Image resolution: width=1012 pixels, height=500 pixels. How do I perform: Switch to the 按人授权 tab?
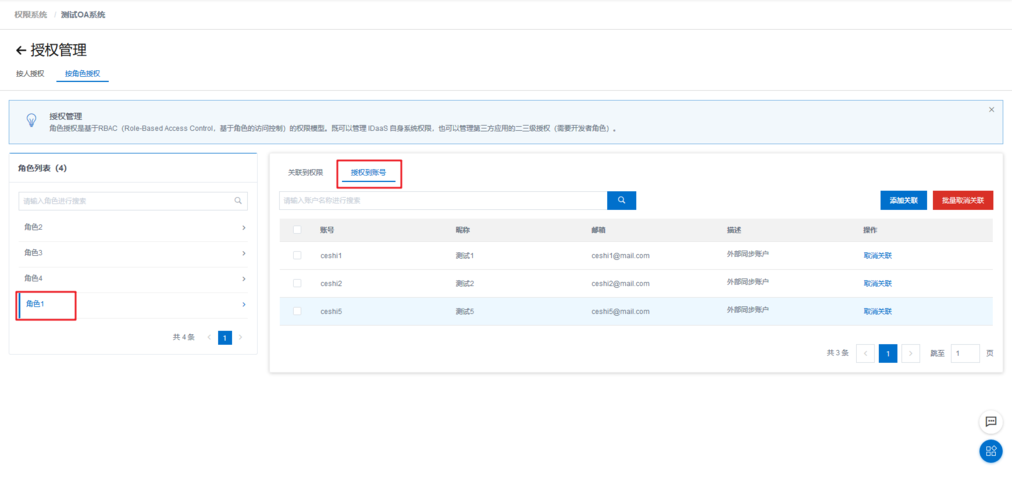click(30, 74)
